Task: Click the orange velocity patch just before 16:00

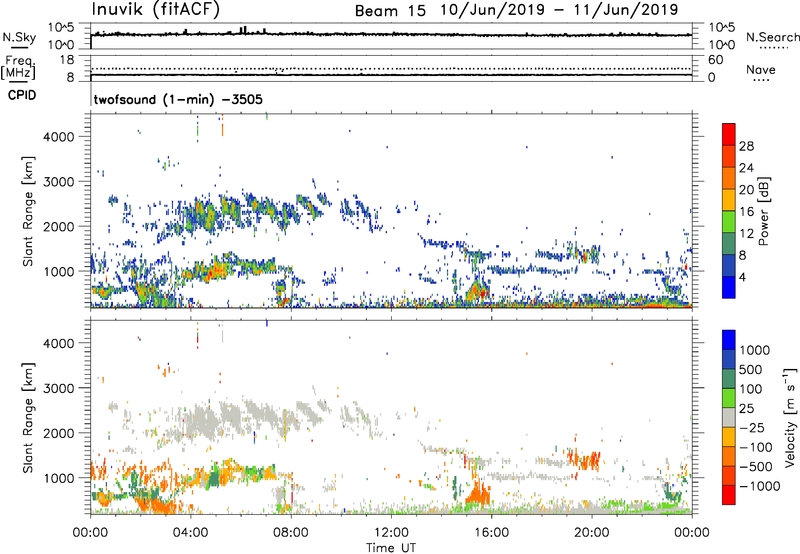Action: click(x=478, y=494)
